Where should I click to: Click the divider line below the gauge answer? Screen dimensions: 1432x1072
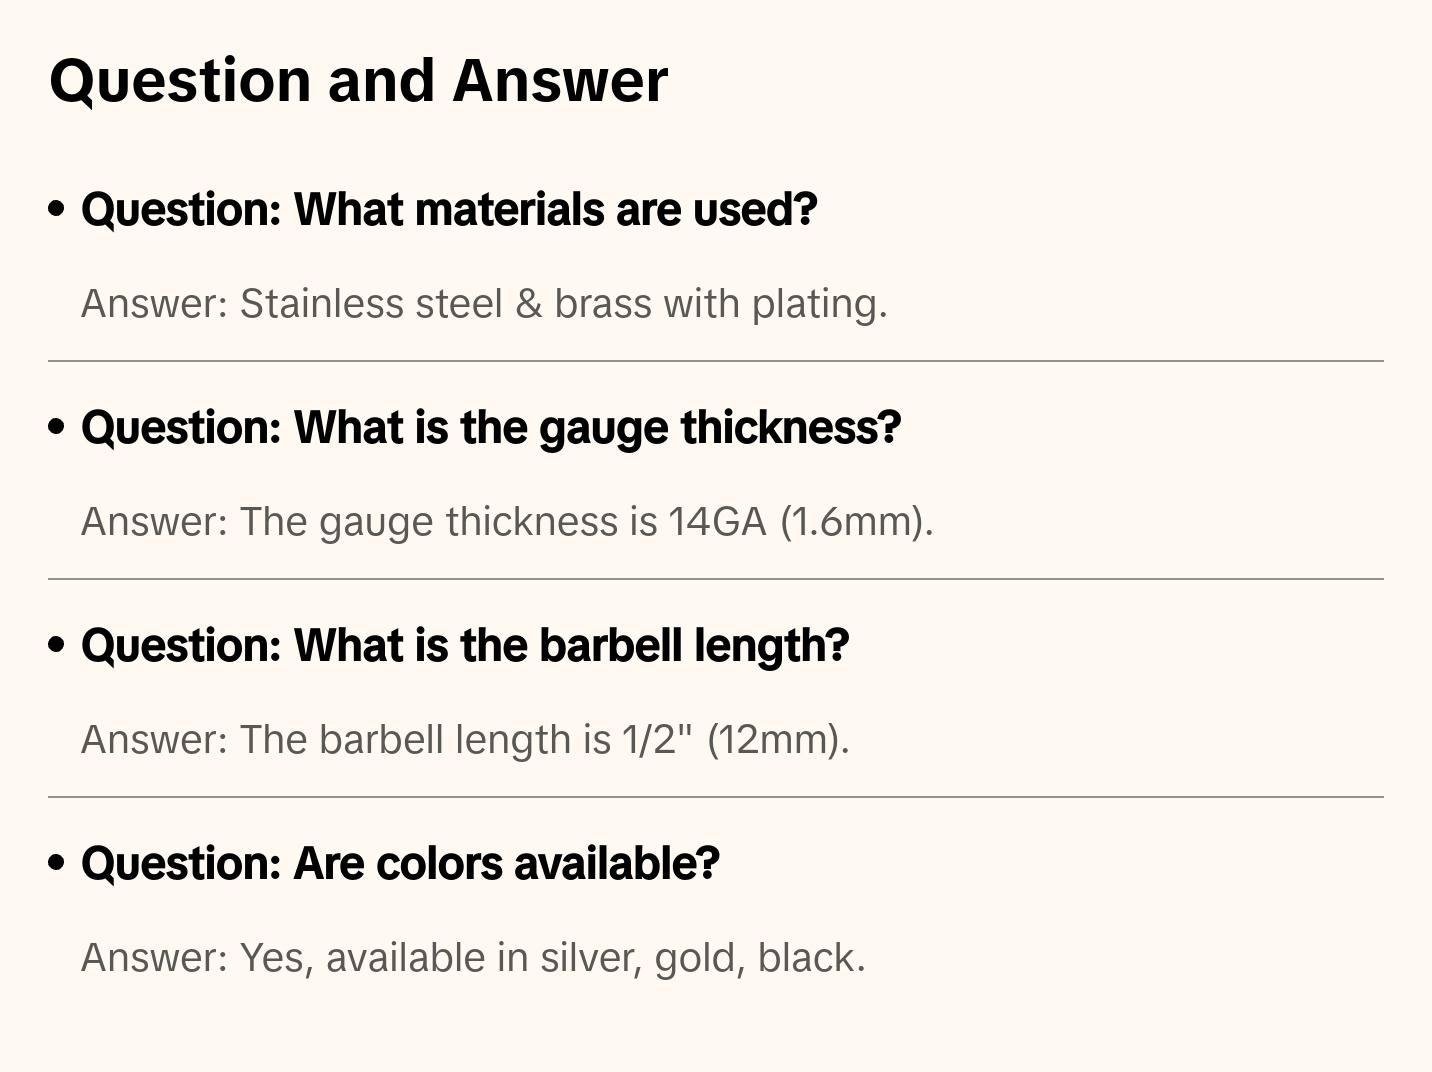pyautogui.click(x=716, y=579)
